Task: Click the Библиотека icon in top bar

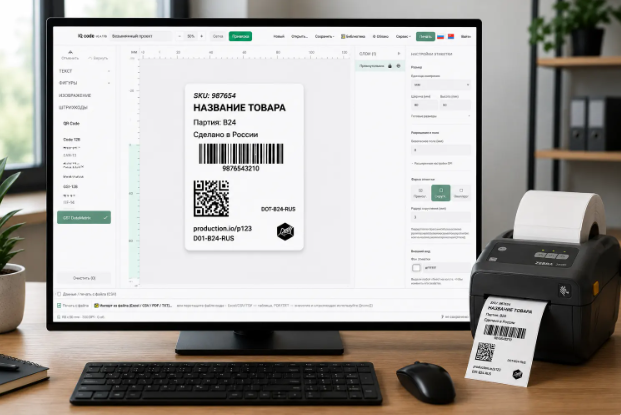Action: 343,36
